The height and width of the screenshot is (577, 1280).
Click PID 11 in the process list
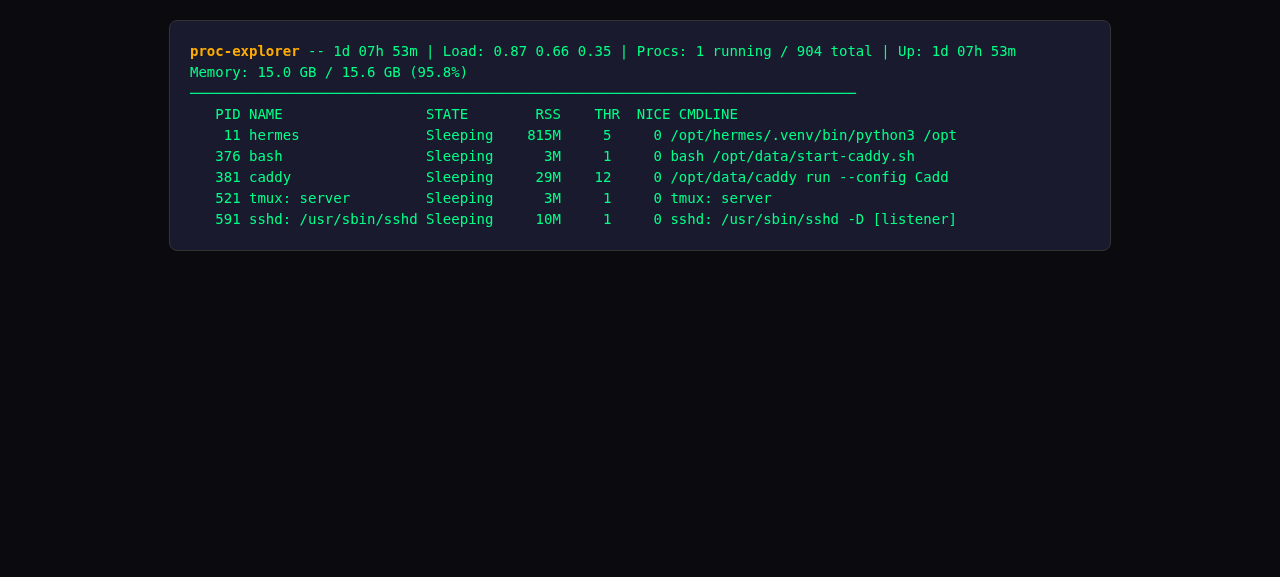tap(232, 135)
